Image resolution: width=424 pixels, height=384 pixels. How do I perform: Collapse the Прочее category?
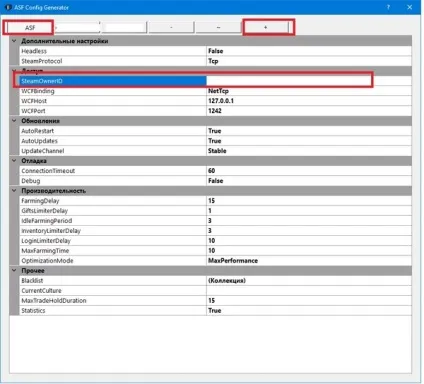[x=14, y=270]
